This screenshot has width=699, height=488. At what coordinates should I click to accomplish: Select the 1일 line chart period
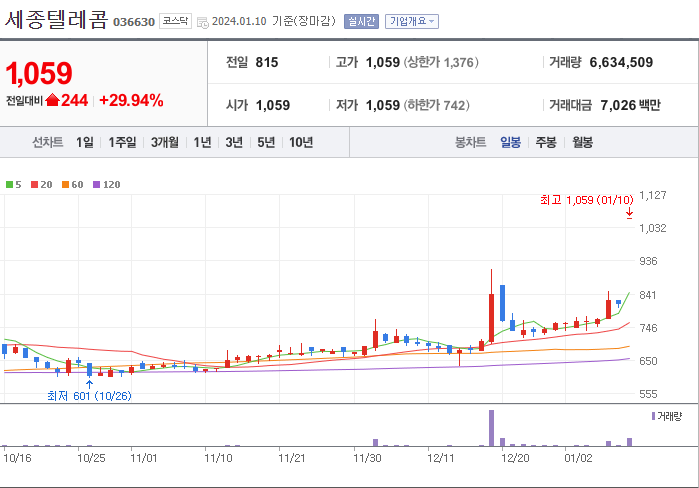point(85,143)
